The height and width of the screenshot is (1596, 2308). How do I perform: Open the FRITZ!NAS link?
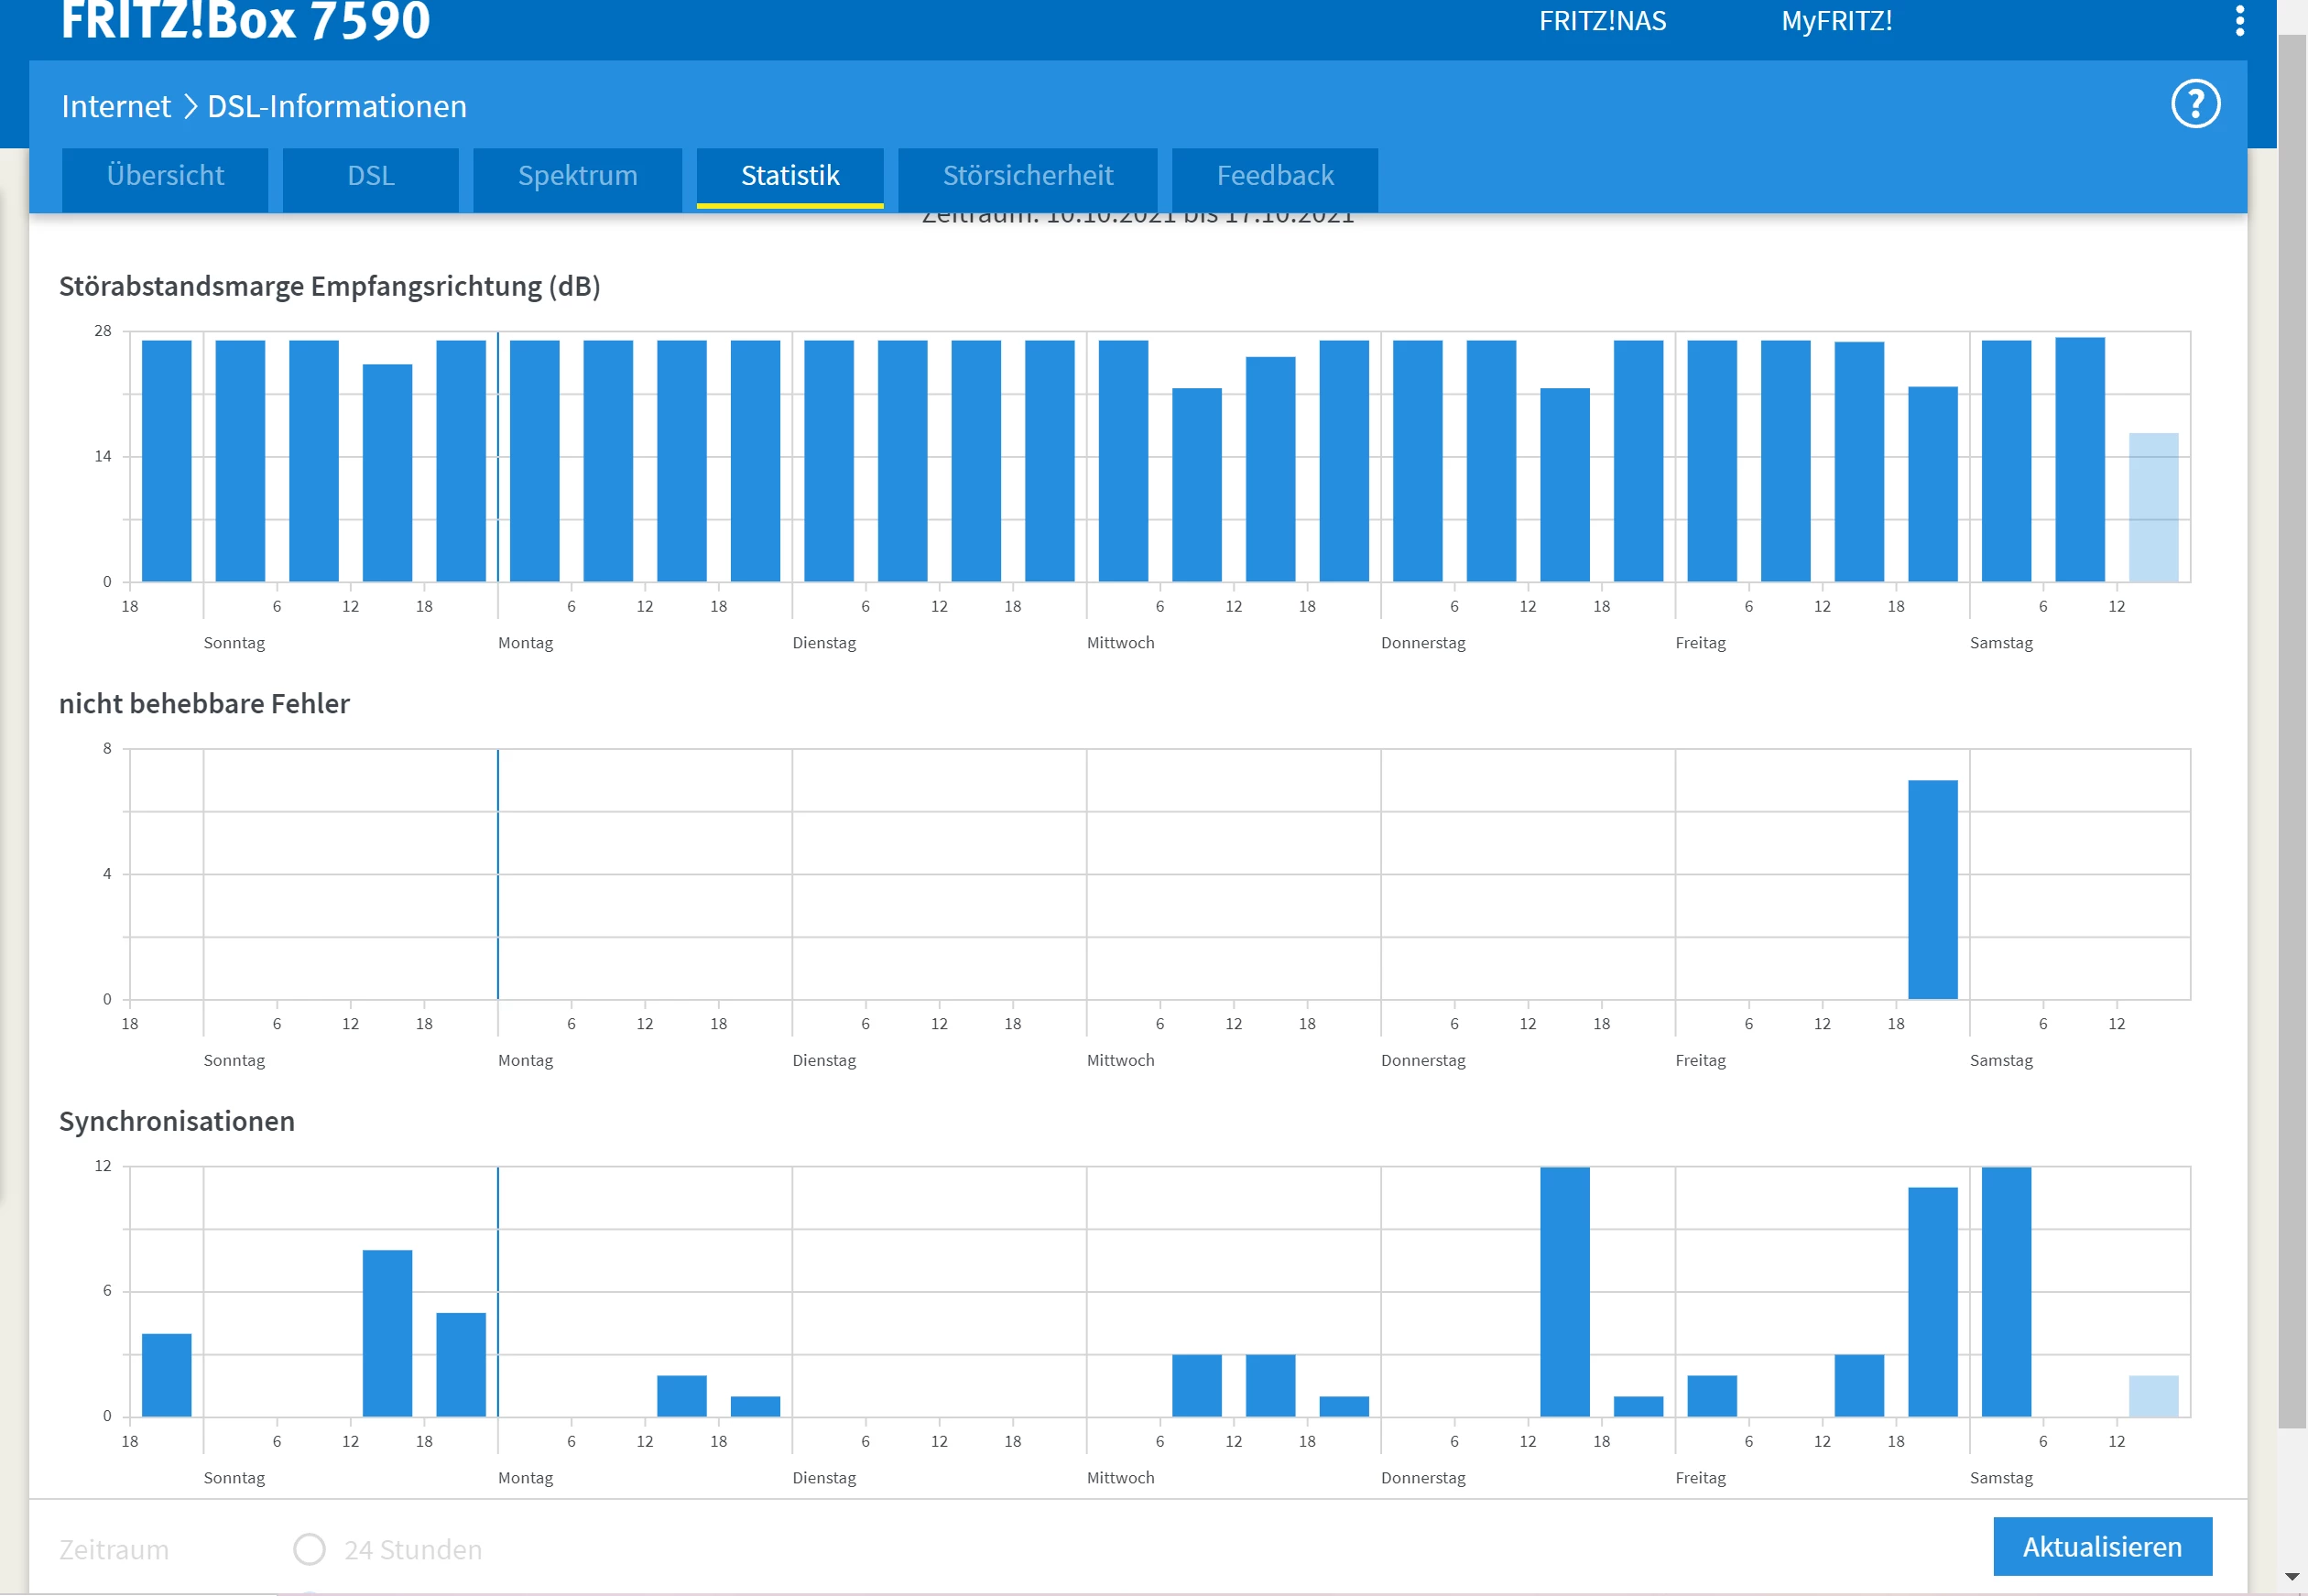[x=1602, y=21]
